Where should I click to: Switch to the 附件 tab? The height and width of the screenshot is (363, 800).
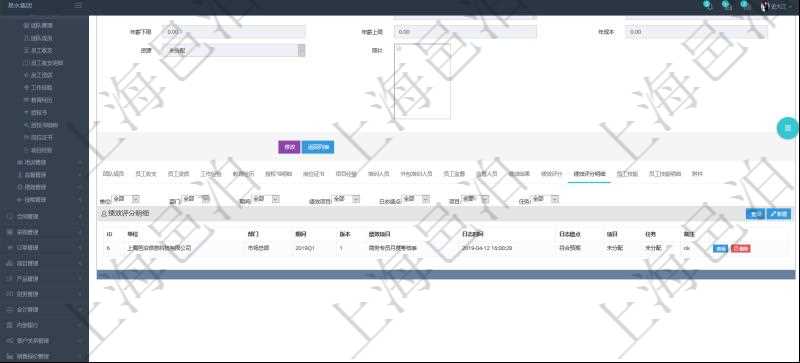coord(697,174)
